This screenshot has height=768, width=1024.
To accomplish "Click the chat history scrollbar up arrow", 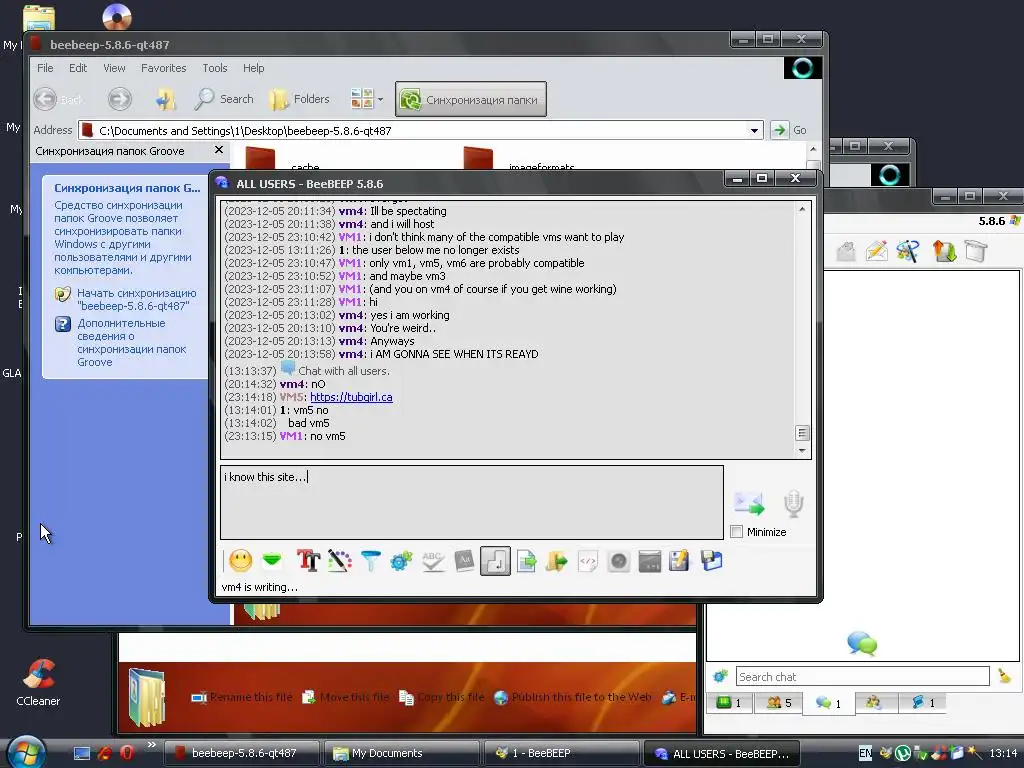I will 802,209.
